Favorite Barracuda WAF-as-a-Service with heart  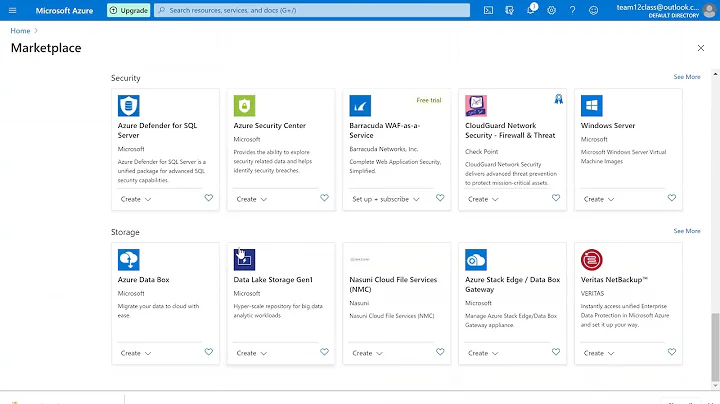pos(440,198)
